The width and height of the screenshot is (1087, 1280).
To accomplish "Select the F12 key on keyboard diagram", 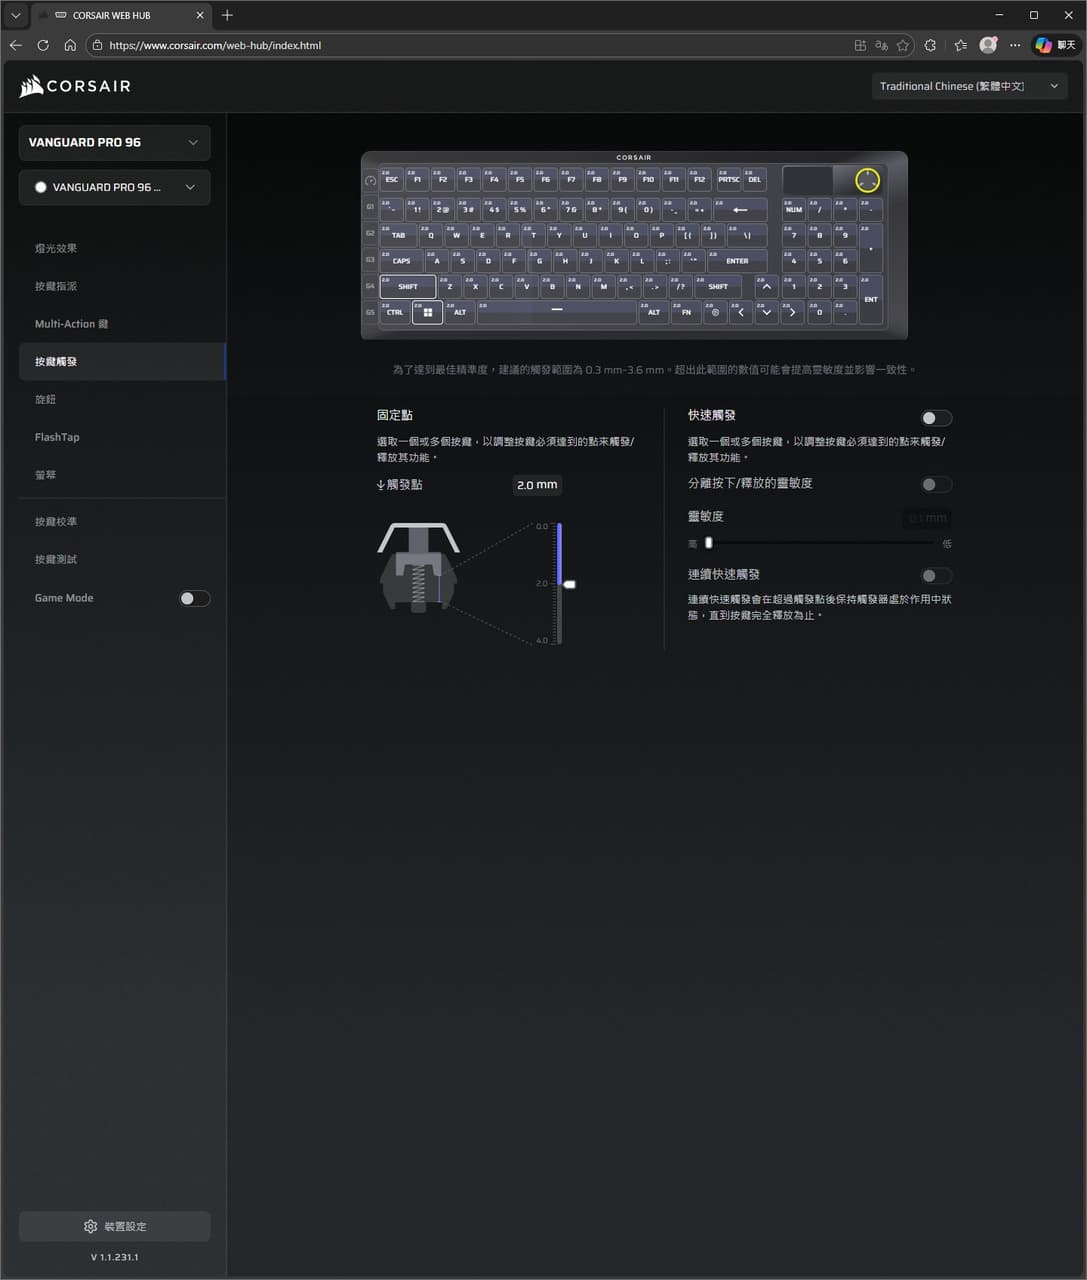I will click(x=699, y=180).
